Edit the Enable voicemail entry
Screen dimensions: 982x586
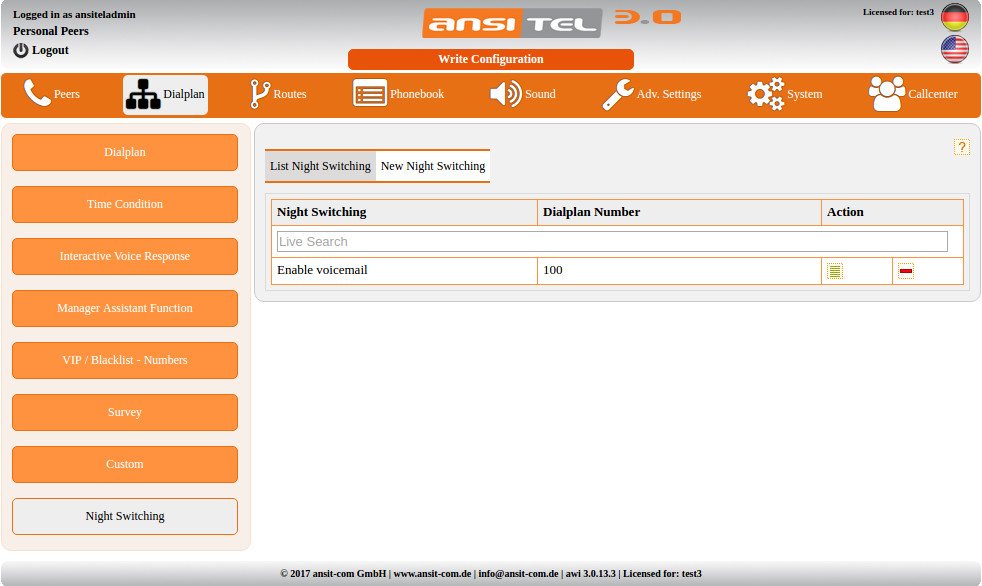pos(835,271)
